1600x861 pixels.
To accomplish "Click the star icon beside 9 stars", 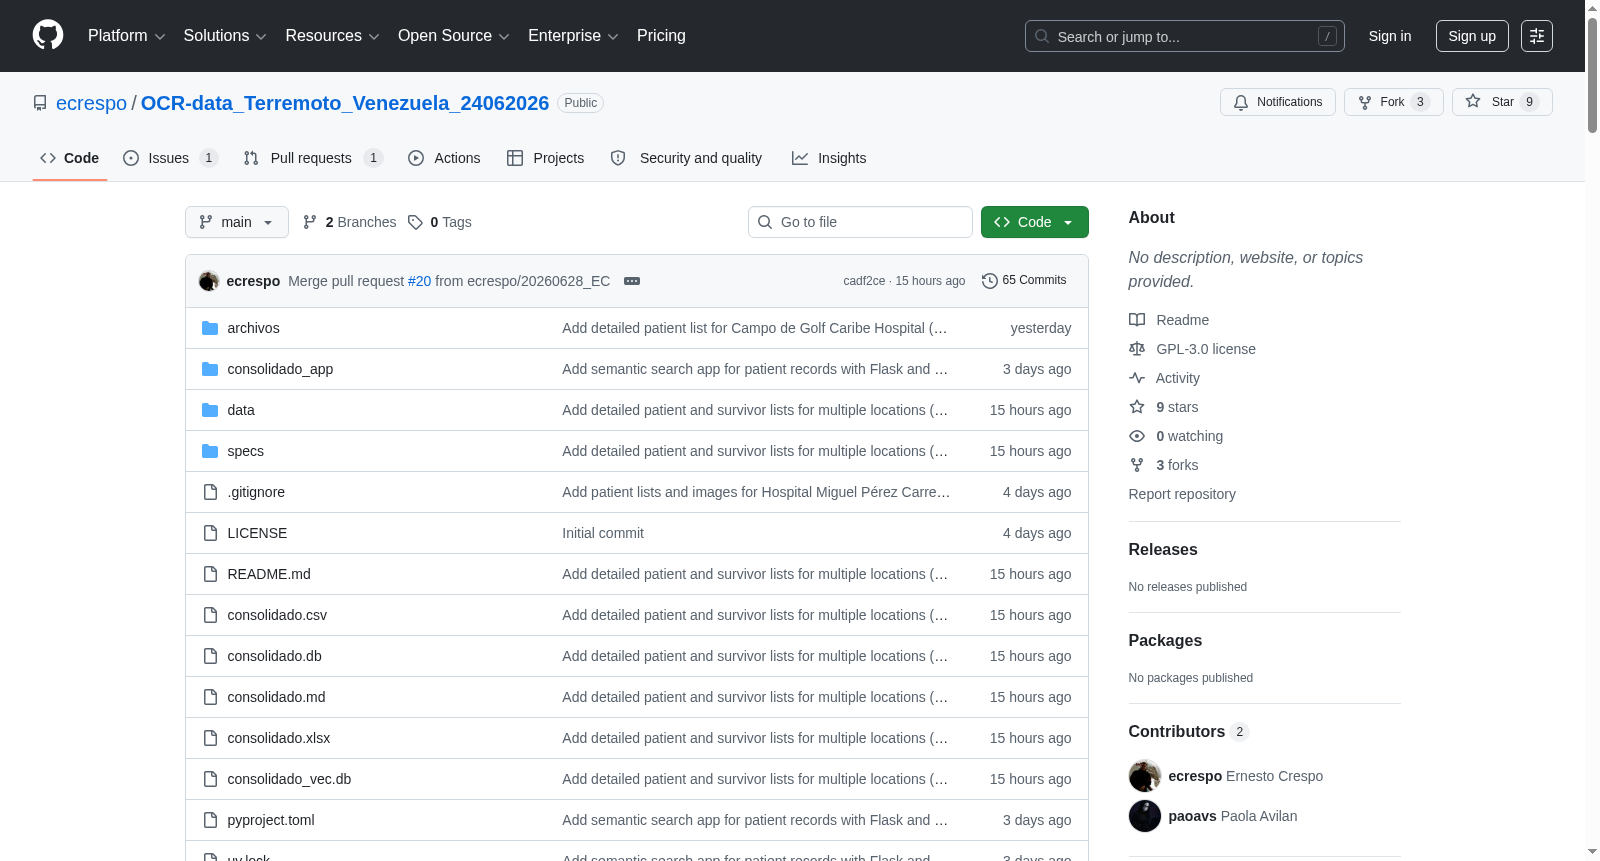I will click(1137, 407).
